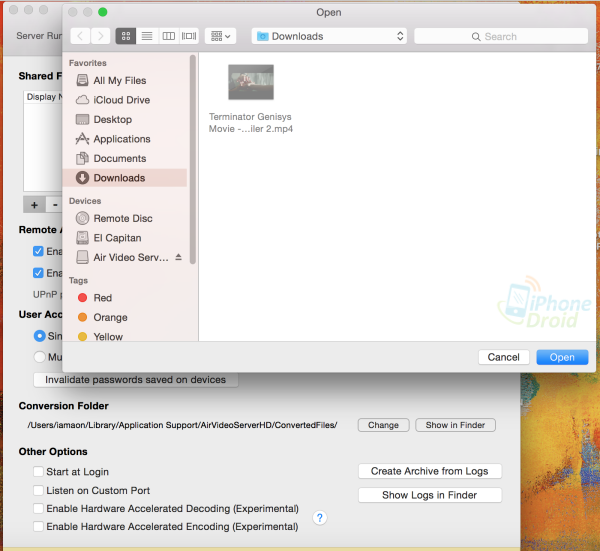Select Multiple users radio button

click(39, 357)
